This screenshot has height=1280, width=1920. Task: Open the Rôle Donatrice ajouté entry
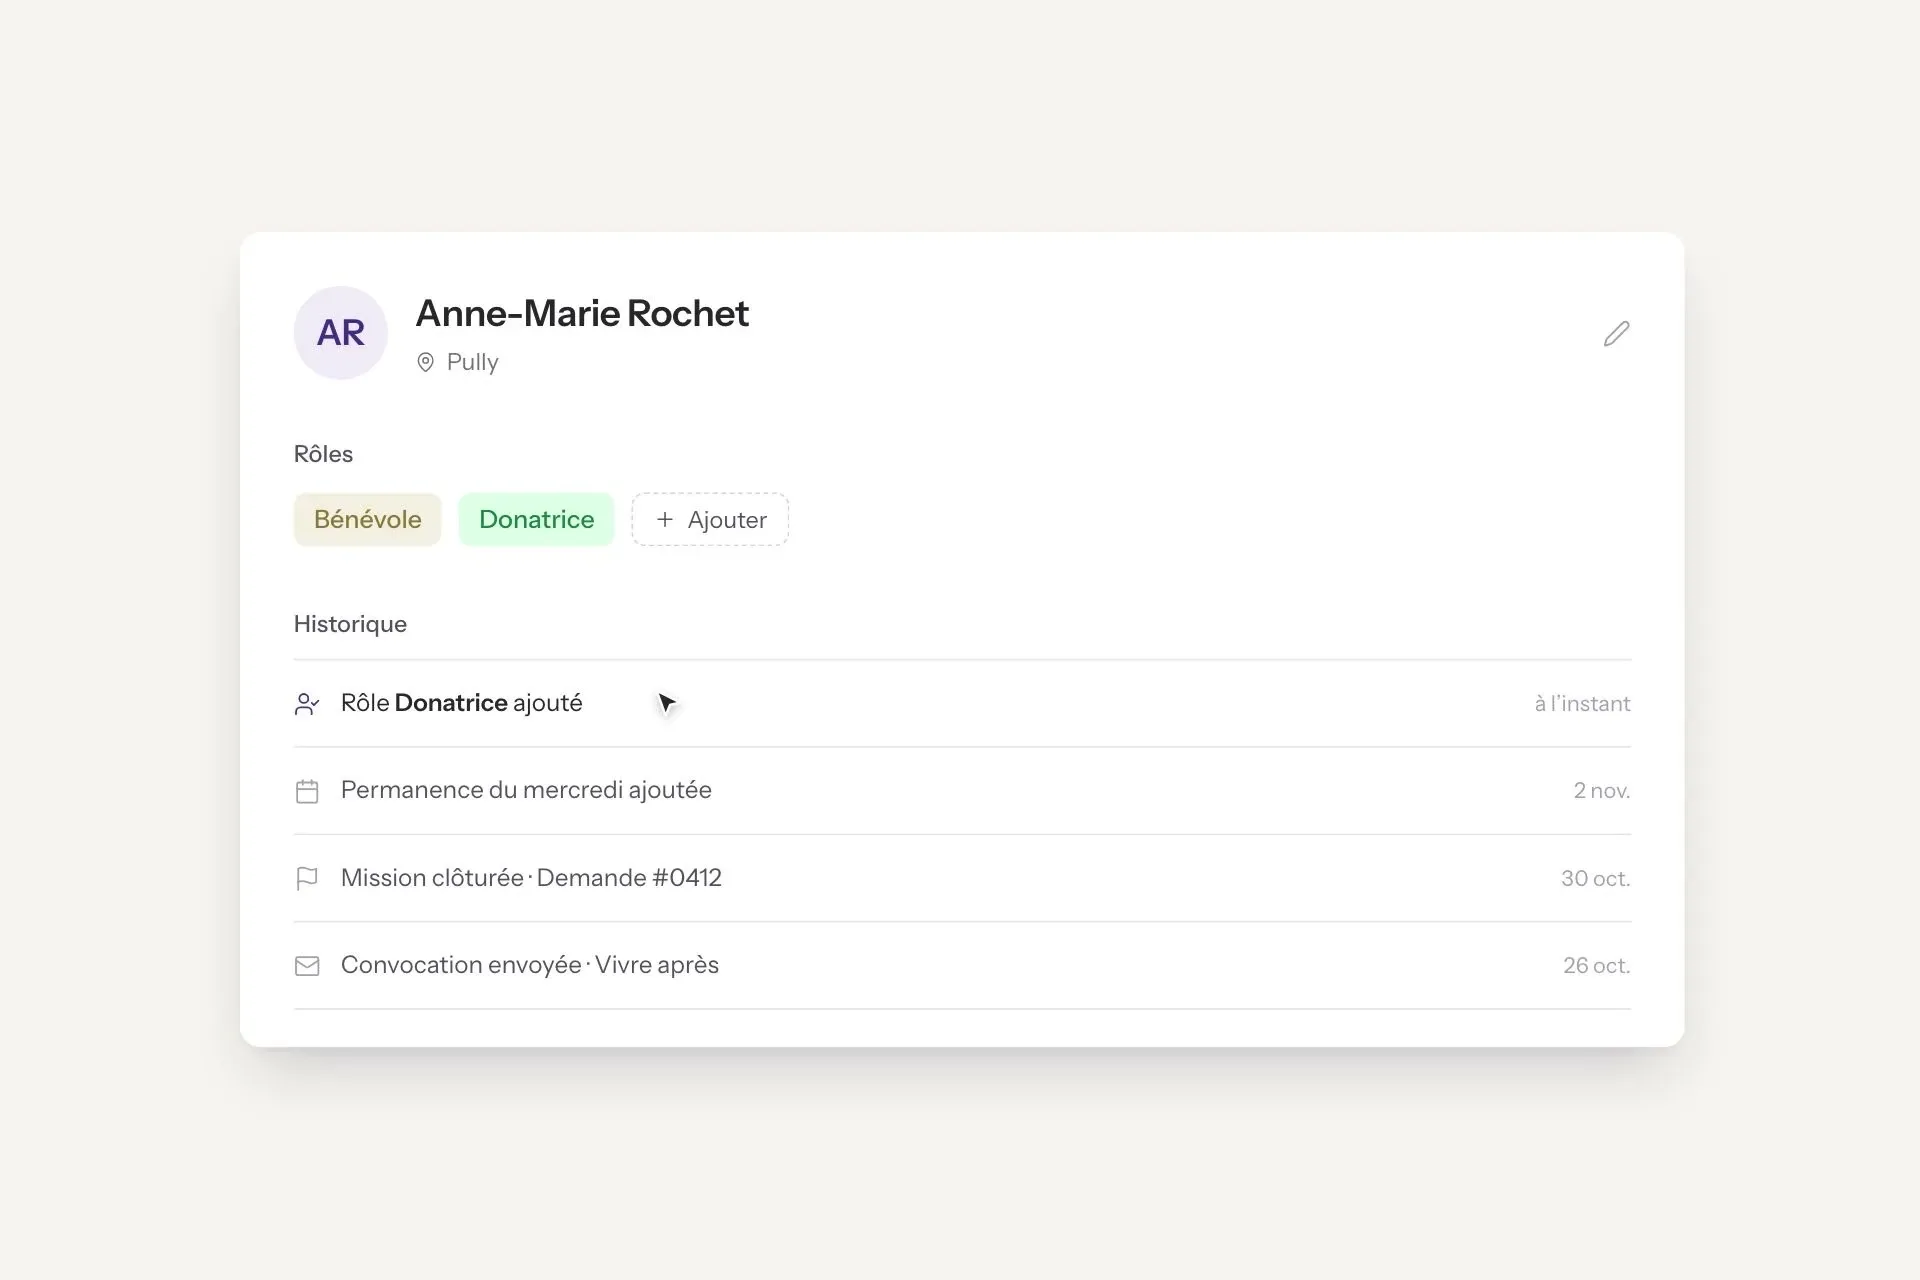coord(962,703)
